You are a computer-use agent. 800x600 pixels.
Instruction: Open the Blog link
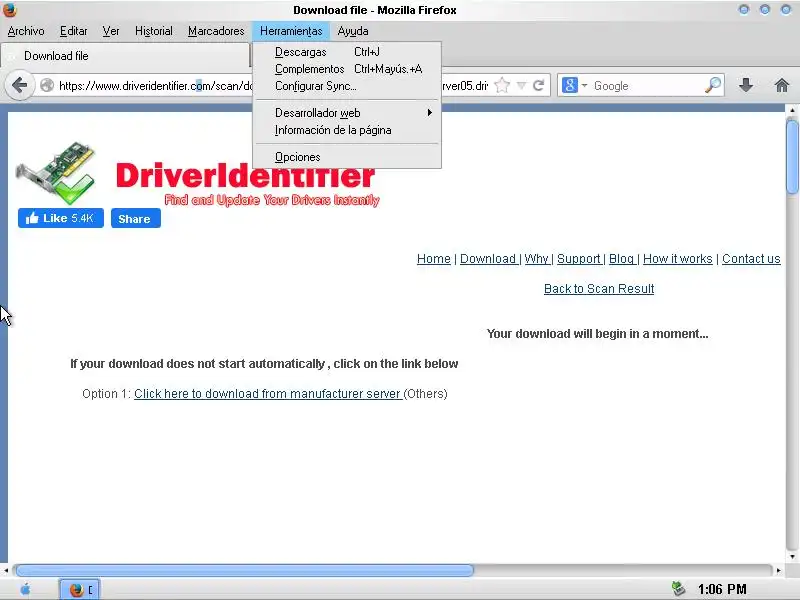tap(621, 259)
